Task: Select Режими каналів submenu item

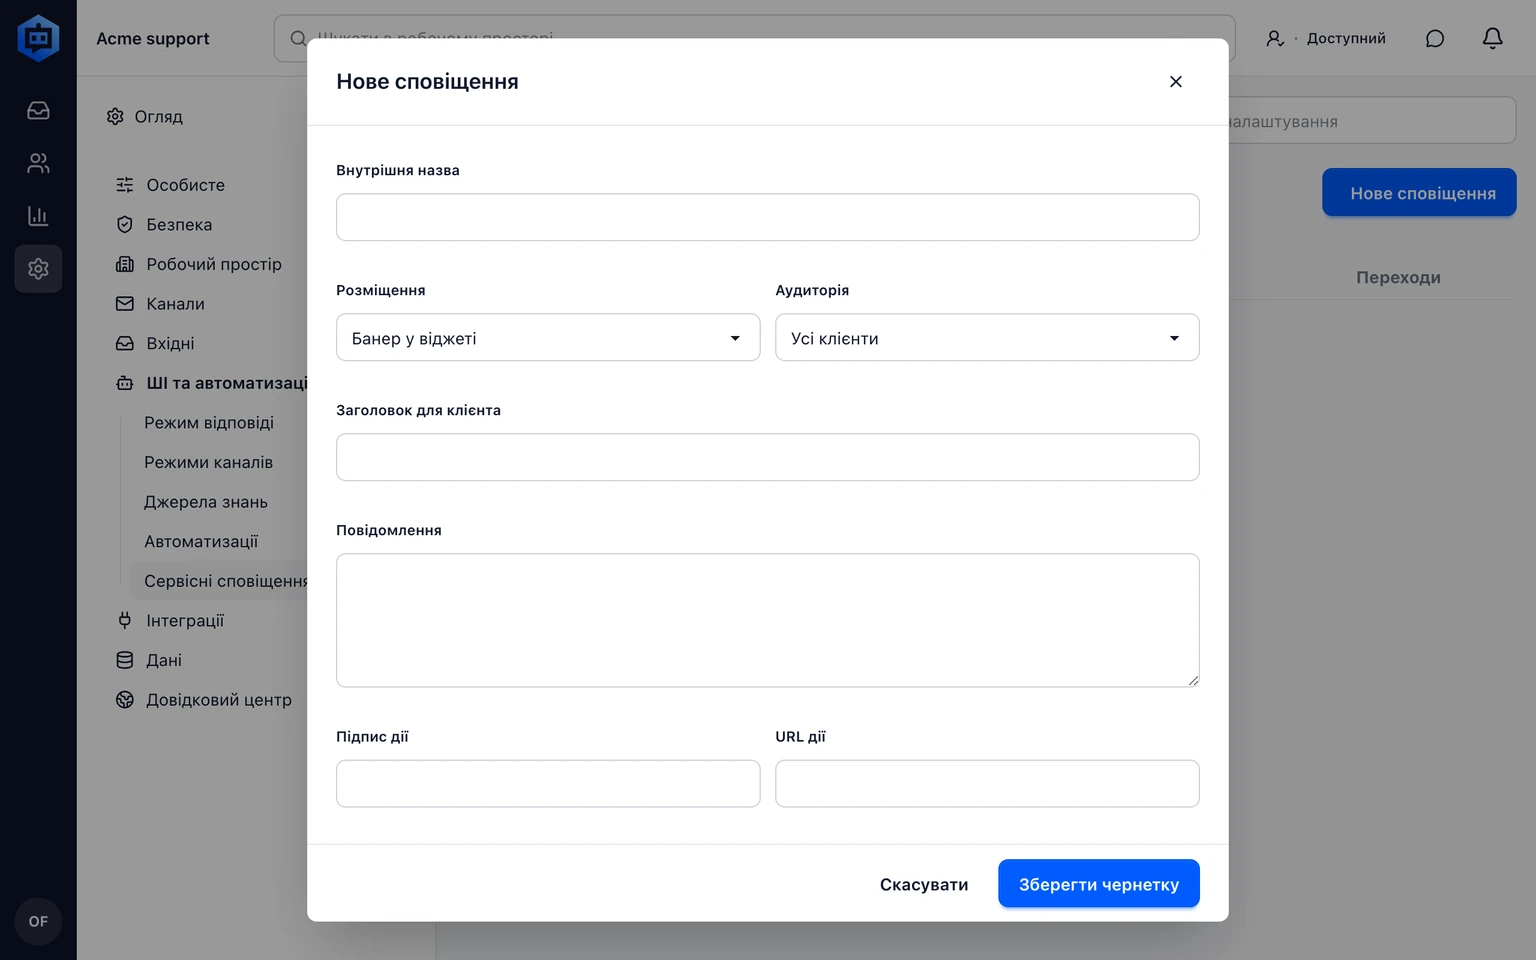Action: pyautogui.click(x=208, y=462)
